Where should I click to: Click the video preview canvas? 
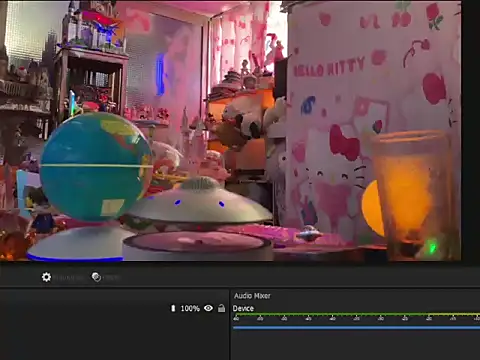pyautogui.click(x=231, y=131)
